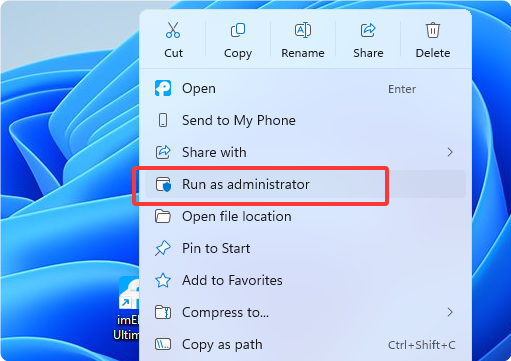Expand the Share with submenu arrow

point(450,152)
